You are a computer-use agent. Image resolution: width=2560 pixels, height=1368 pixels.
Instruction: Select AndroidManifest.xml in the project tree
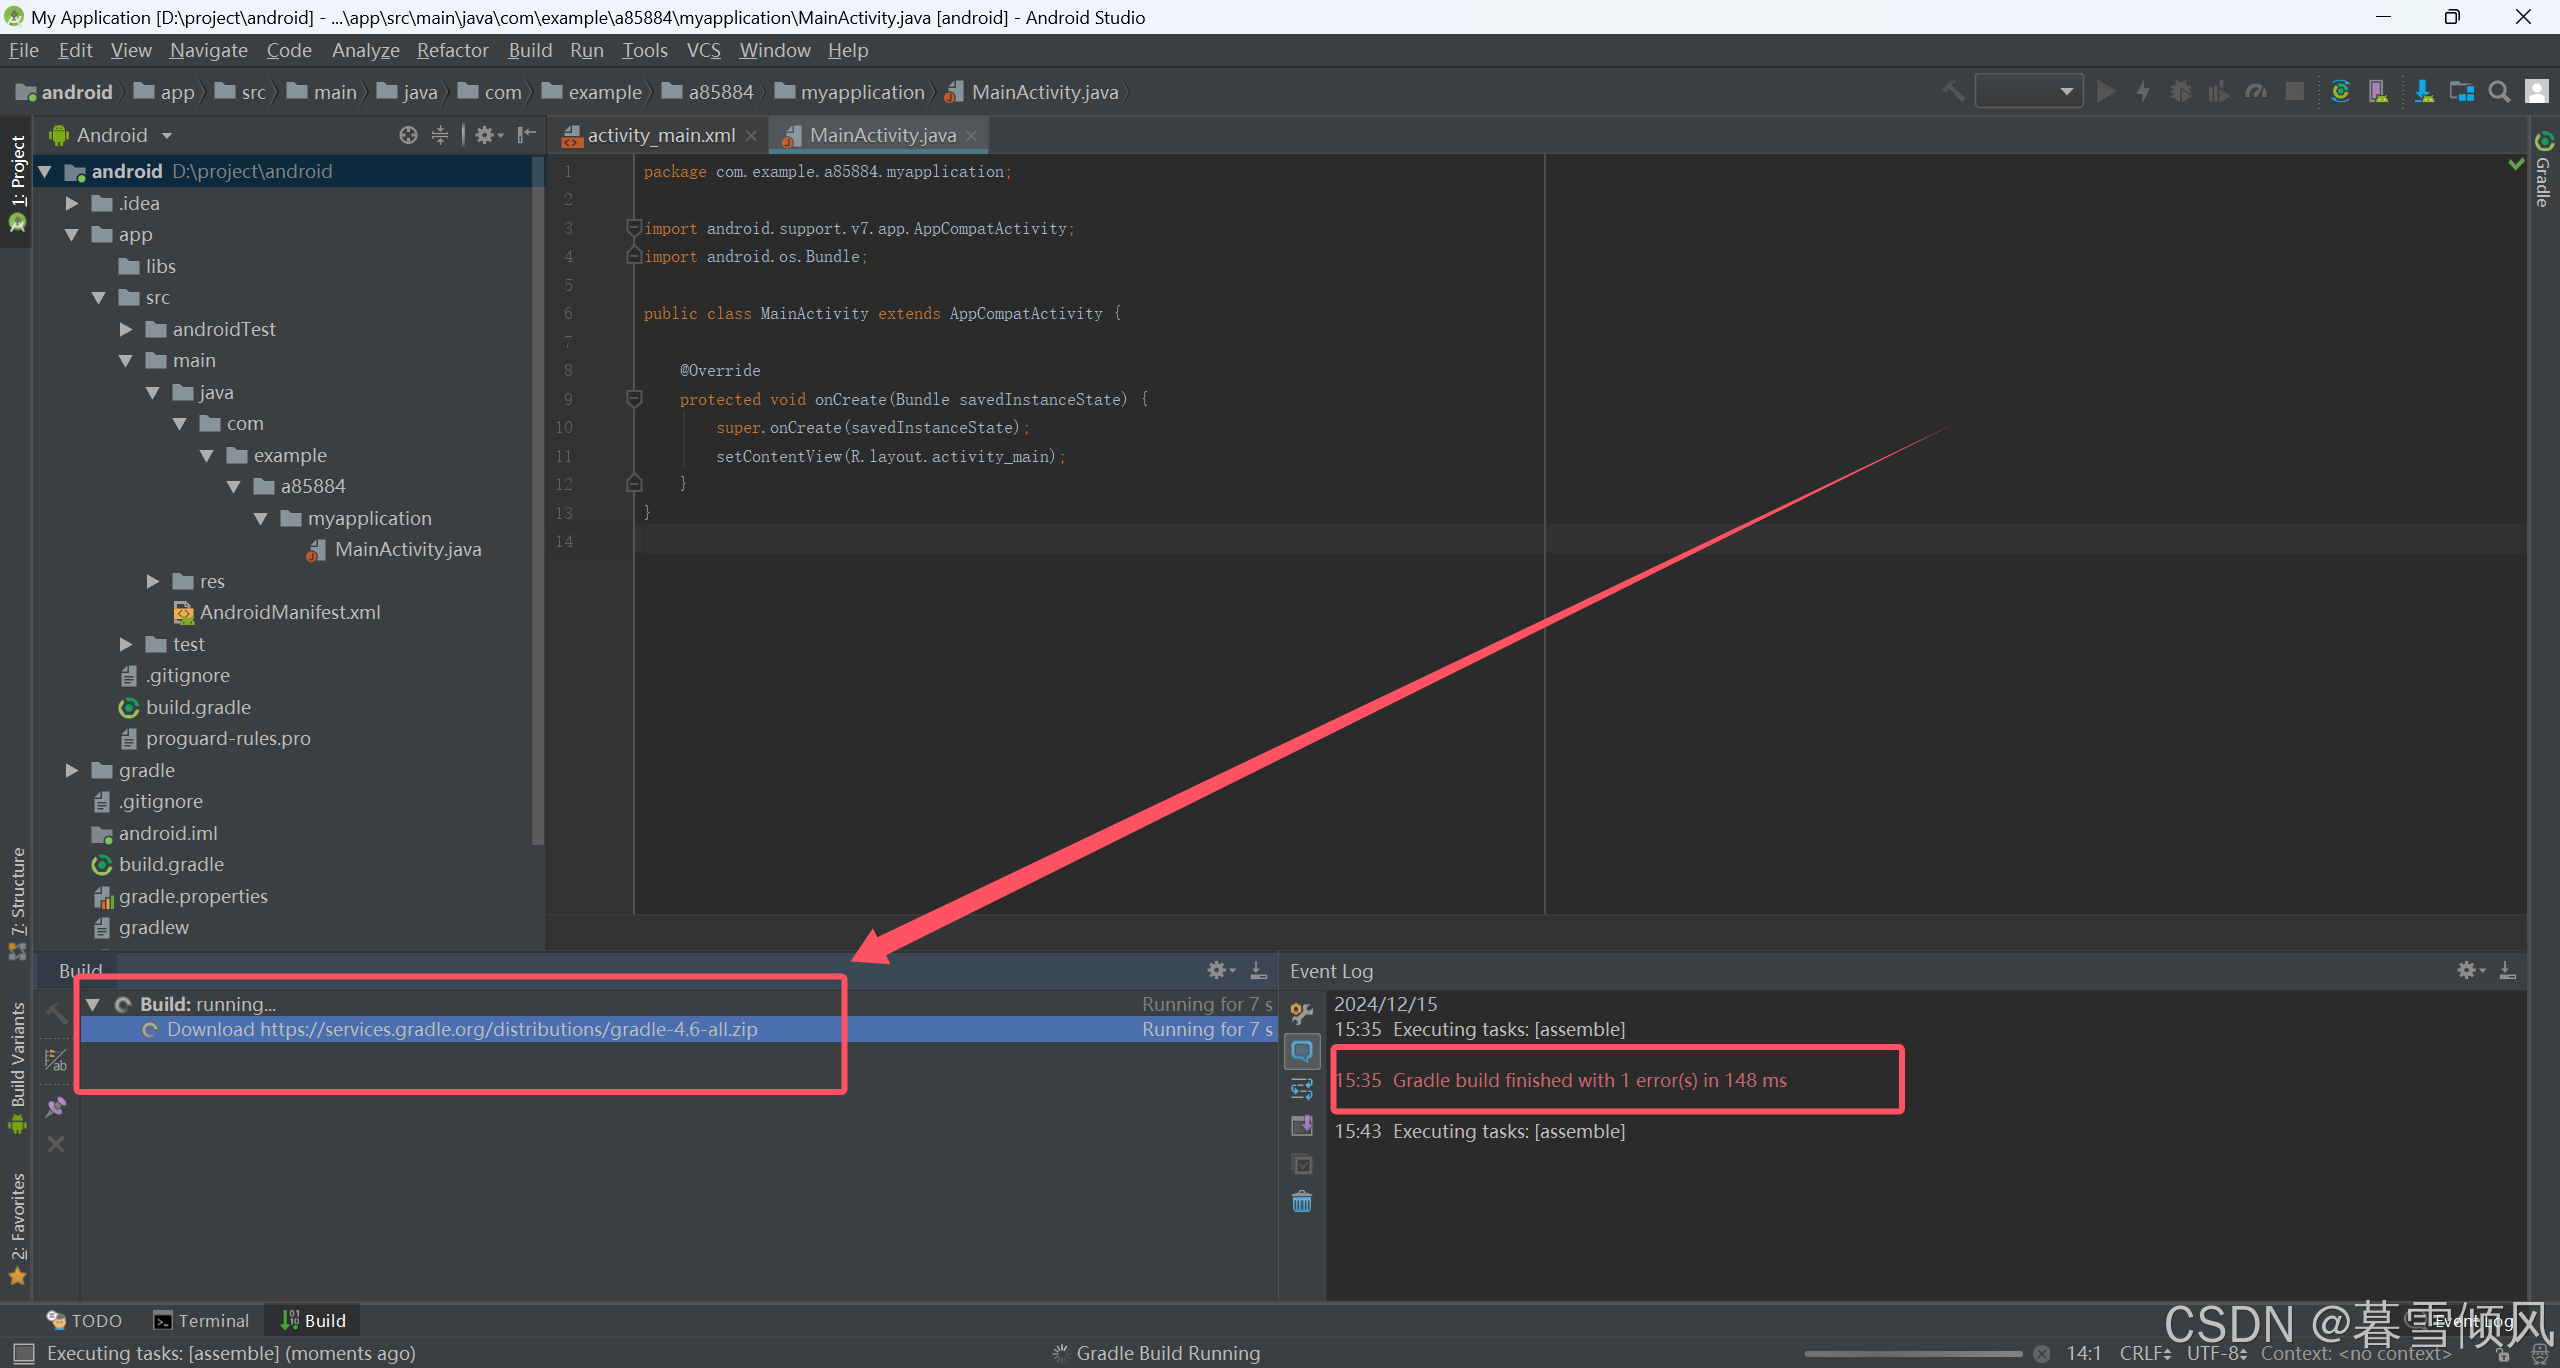[289, 612]
